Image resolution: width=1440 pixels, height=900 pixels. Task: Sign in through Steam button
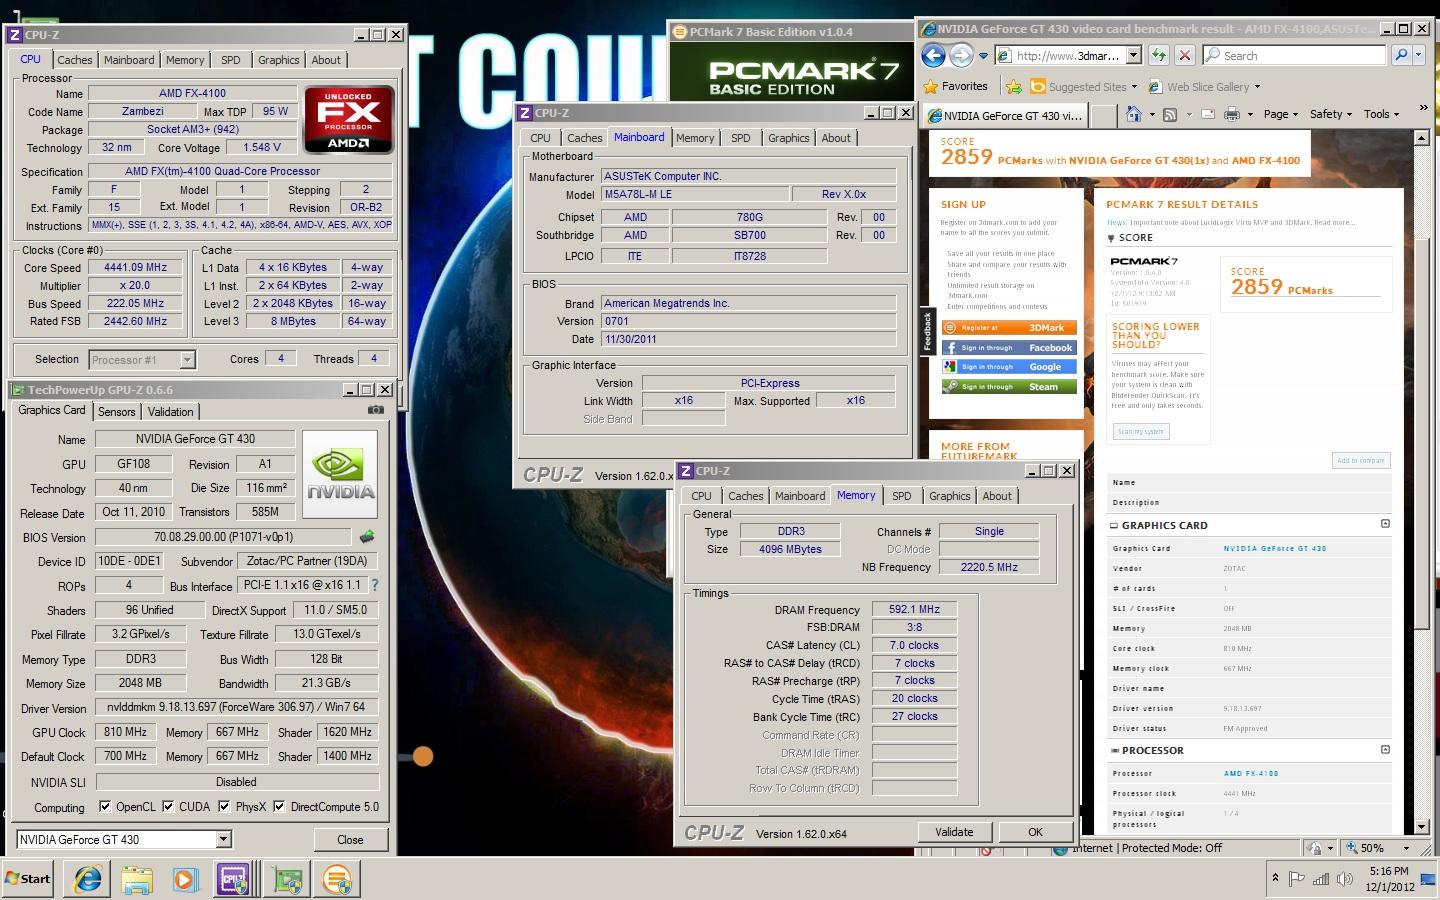(1008, 386)
